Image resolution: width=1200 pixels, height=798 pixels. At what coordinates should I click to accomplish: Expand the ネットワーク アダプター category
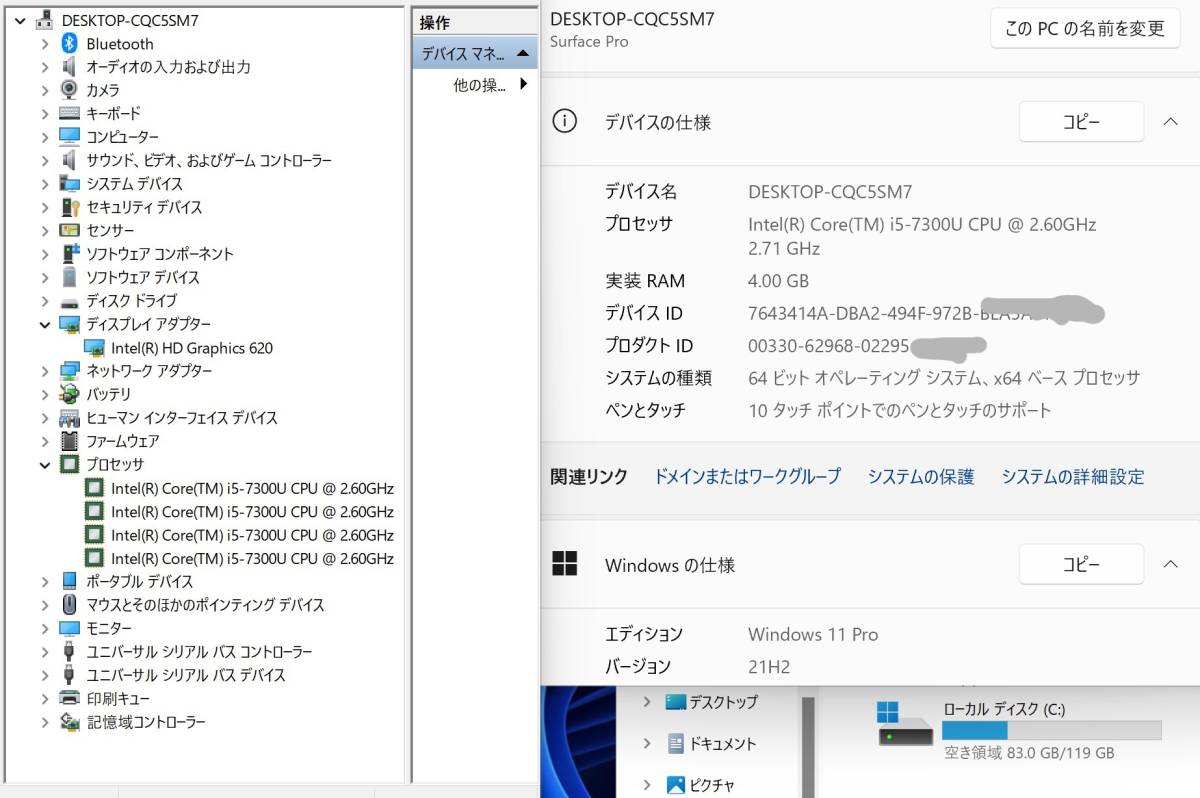pos(45,371)
